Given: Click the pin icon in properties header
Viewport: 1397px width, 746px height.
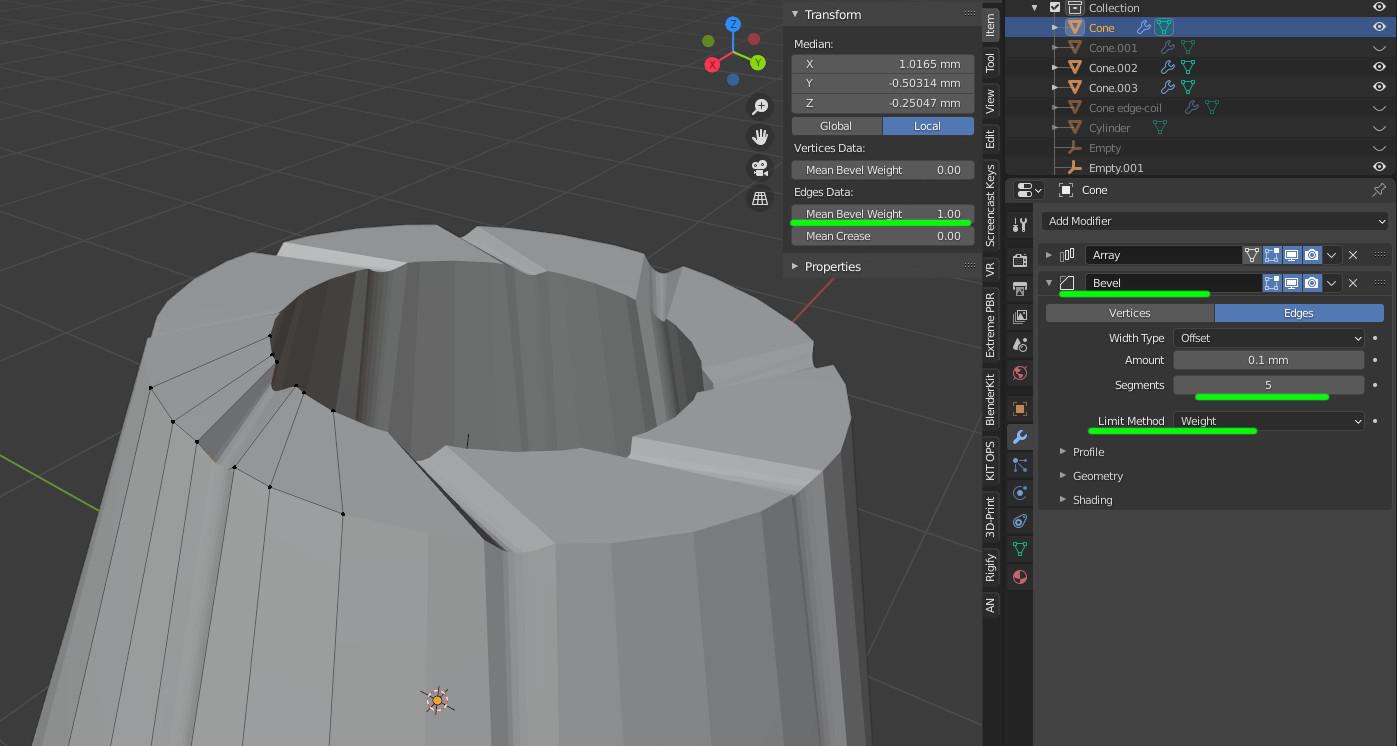Looking at the screenshot, I should coord(1379,190).
